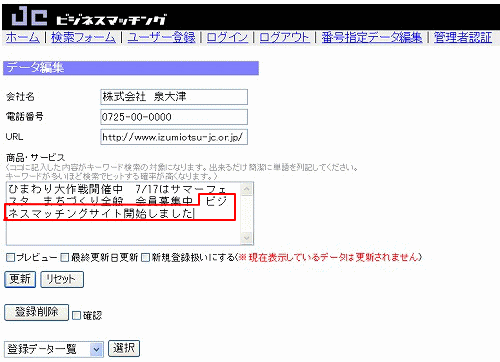This screenshot has height=362, width=500.
Task: Click the 登録削除 button
Action: pos(37,312)
